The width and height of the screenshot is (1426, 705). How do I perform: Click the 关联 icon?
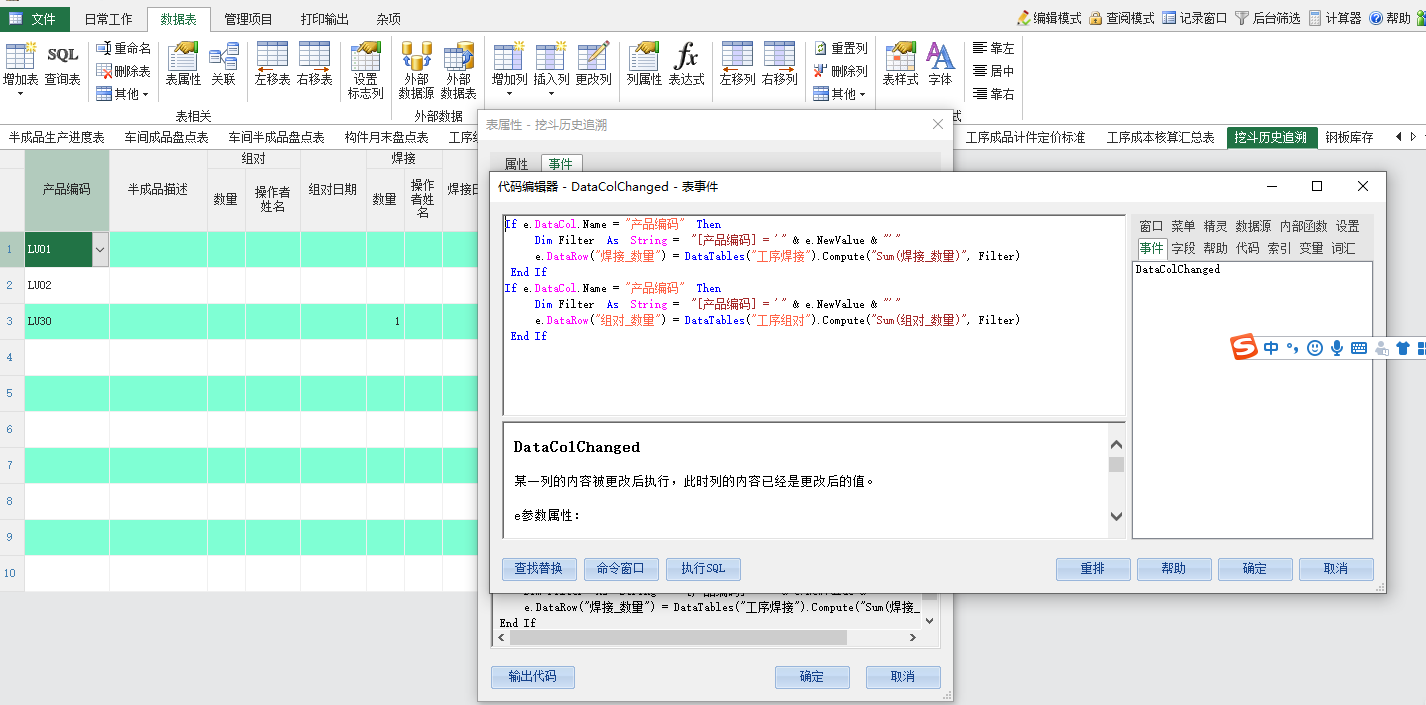(x=223, y=63)
